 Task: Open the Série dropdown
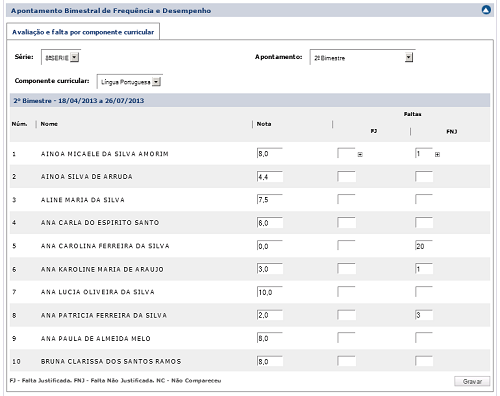[60, 57]
